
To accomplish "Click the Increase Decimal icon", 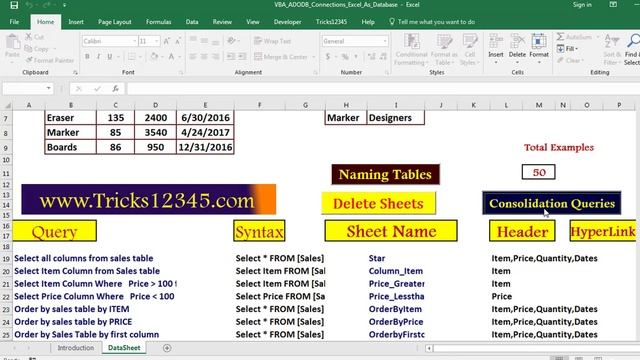I will pos(371,57).
